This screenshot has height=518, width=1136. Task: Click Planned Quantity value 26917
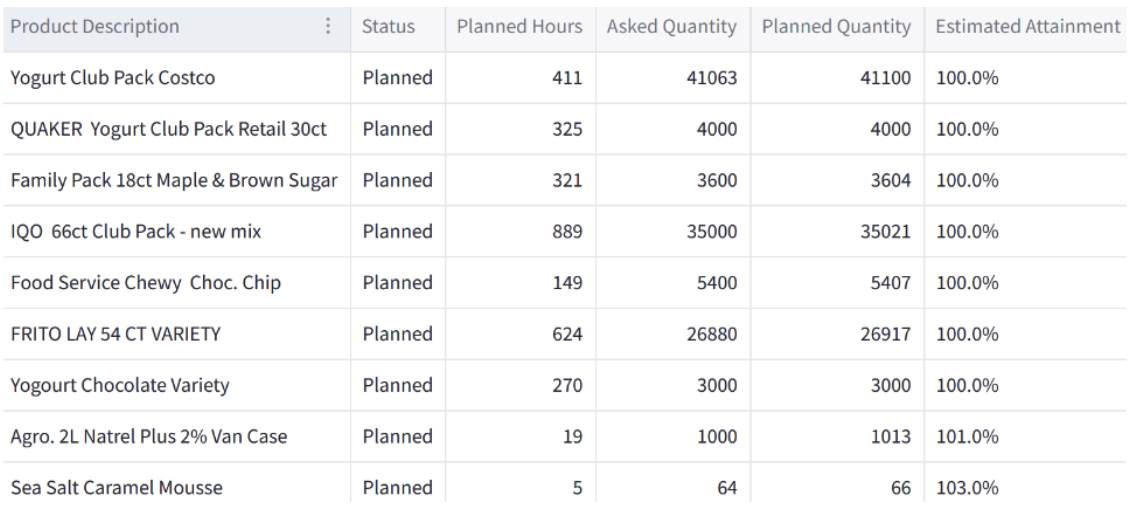coord(885,334)
